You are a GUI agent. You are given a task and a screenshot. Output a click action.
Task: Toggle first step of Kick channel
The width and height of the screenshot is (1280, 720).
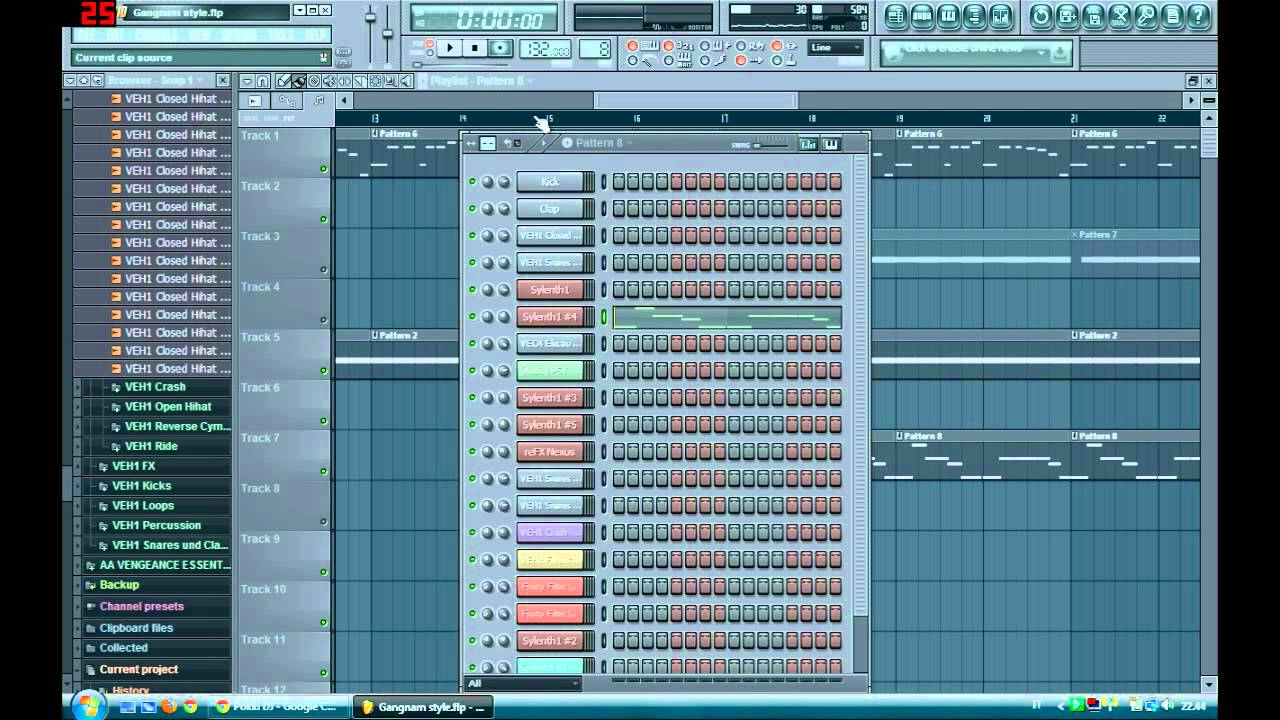click(619, 182)
